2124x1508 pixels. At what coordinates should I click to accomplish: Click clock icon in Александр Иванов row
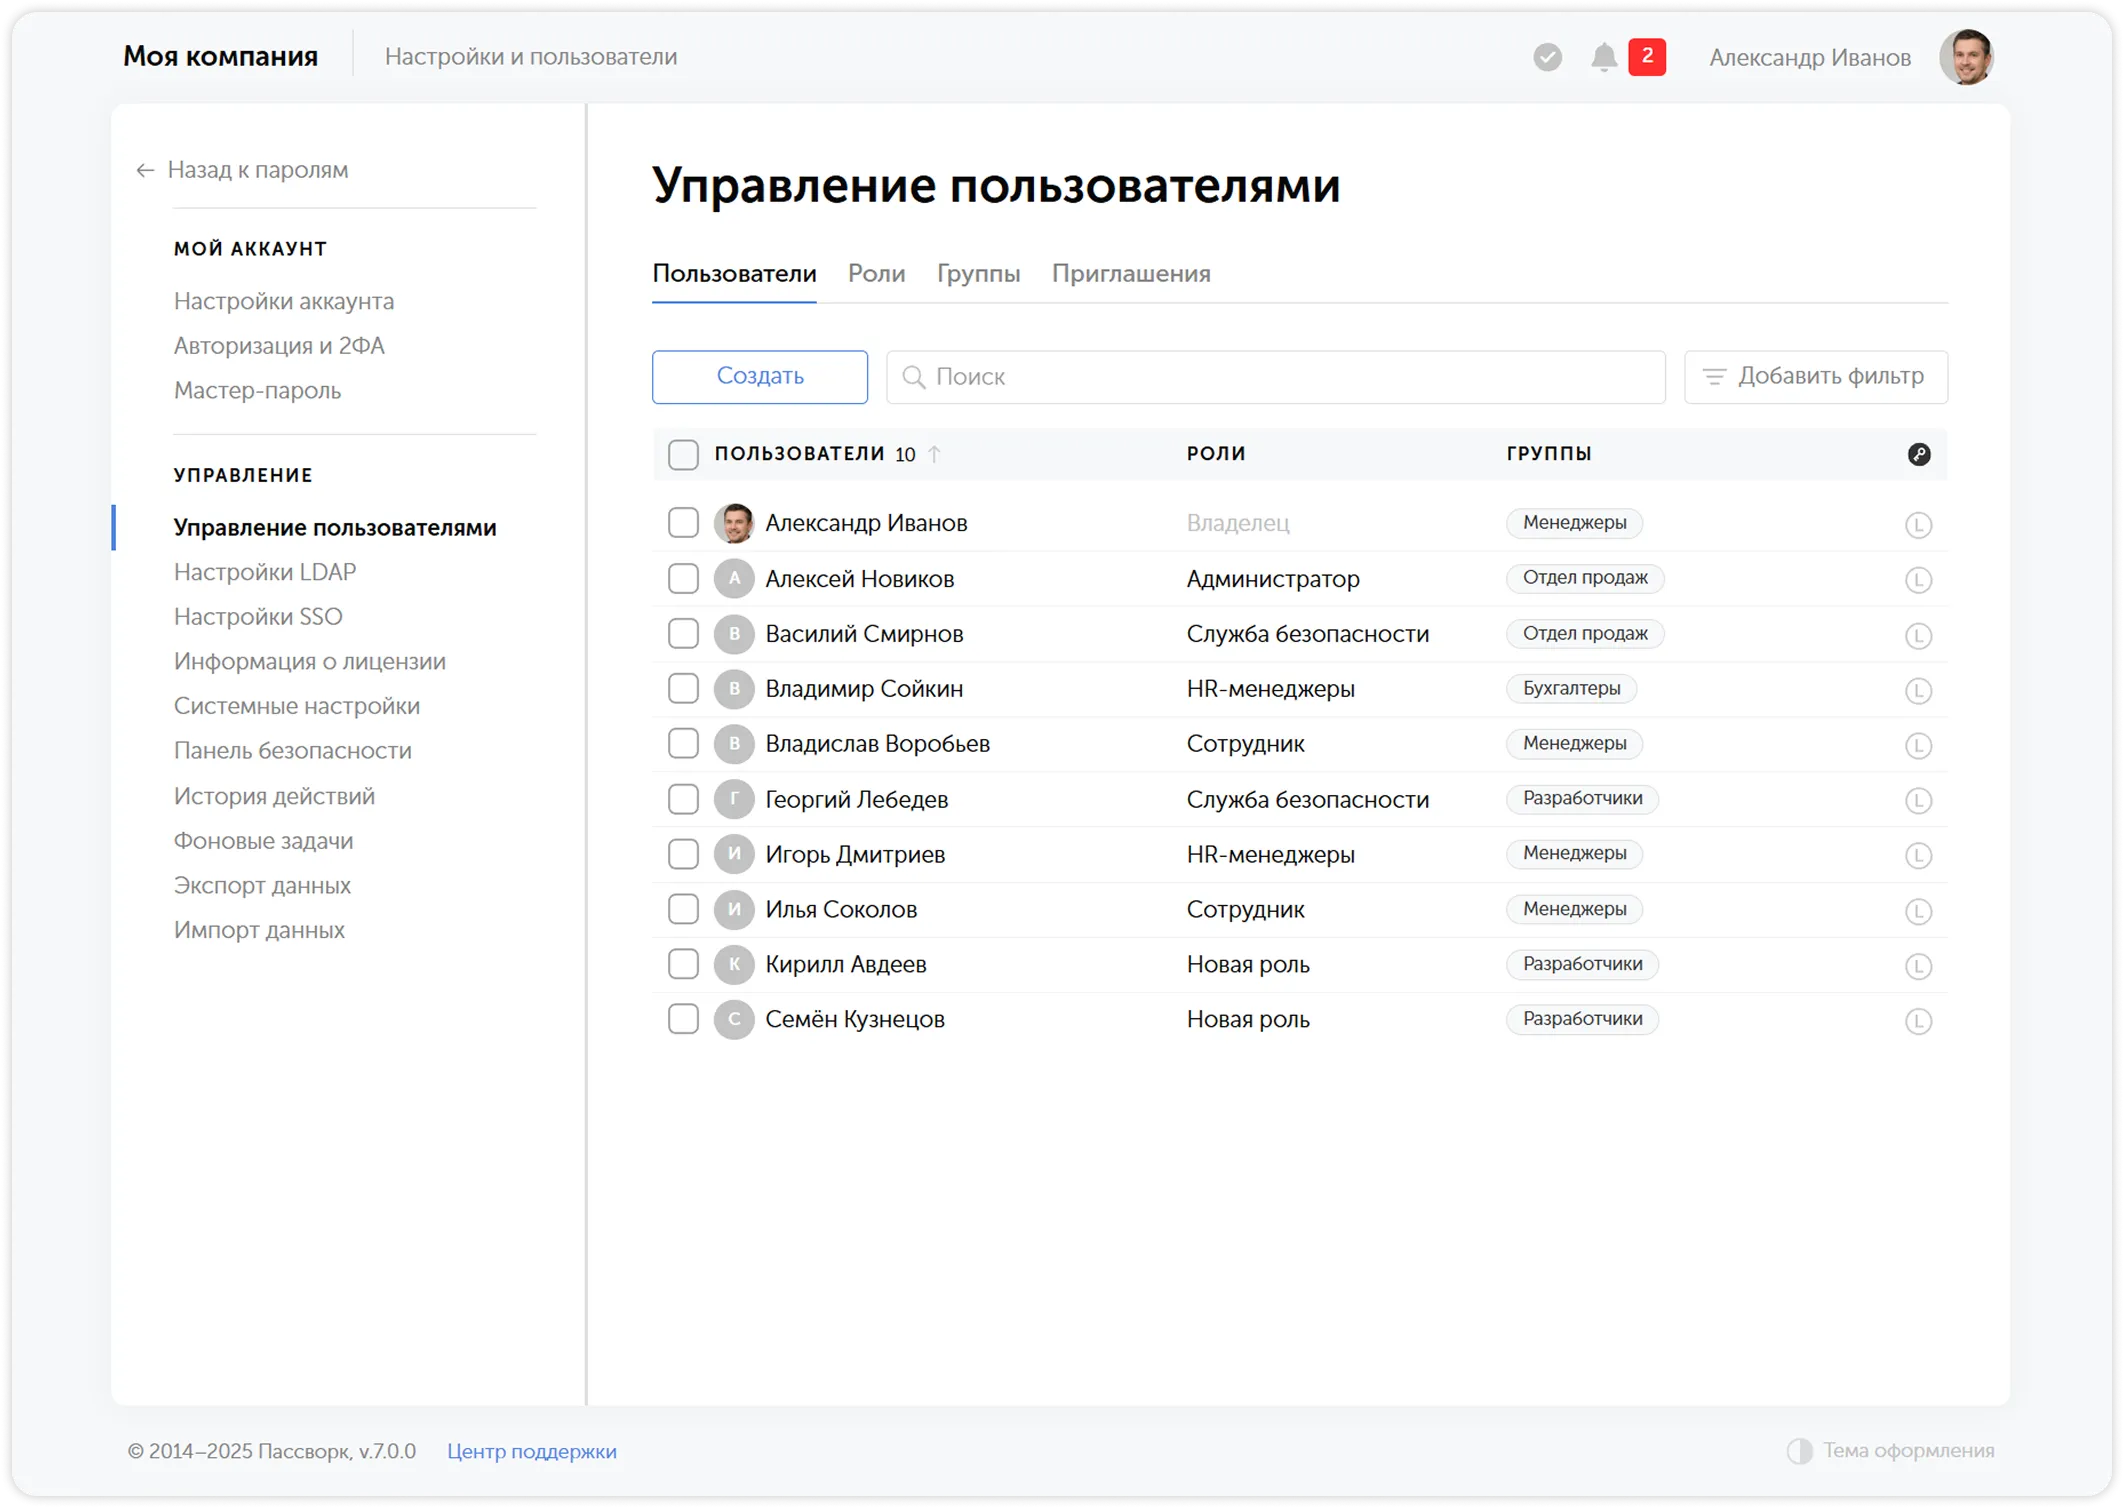pyautogui.click(x=1917, y=524)
